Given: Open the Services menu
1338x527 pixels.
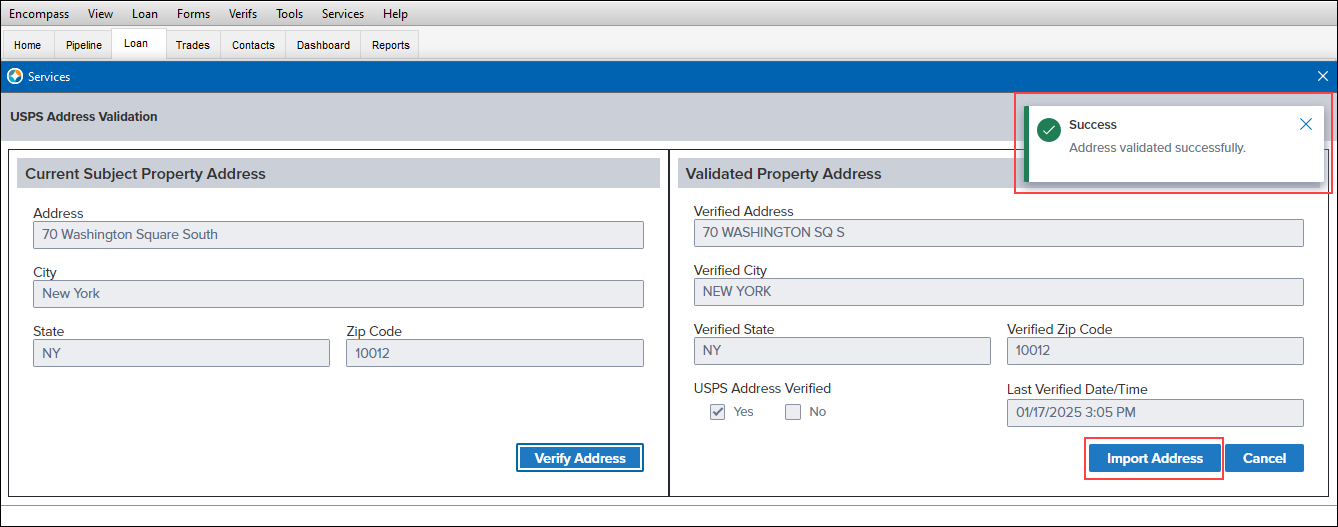Looking at the screenshot, I should (343, 14).
